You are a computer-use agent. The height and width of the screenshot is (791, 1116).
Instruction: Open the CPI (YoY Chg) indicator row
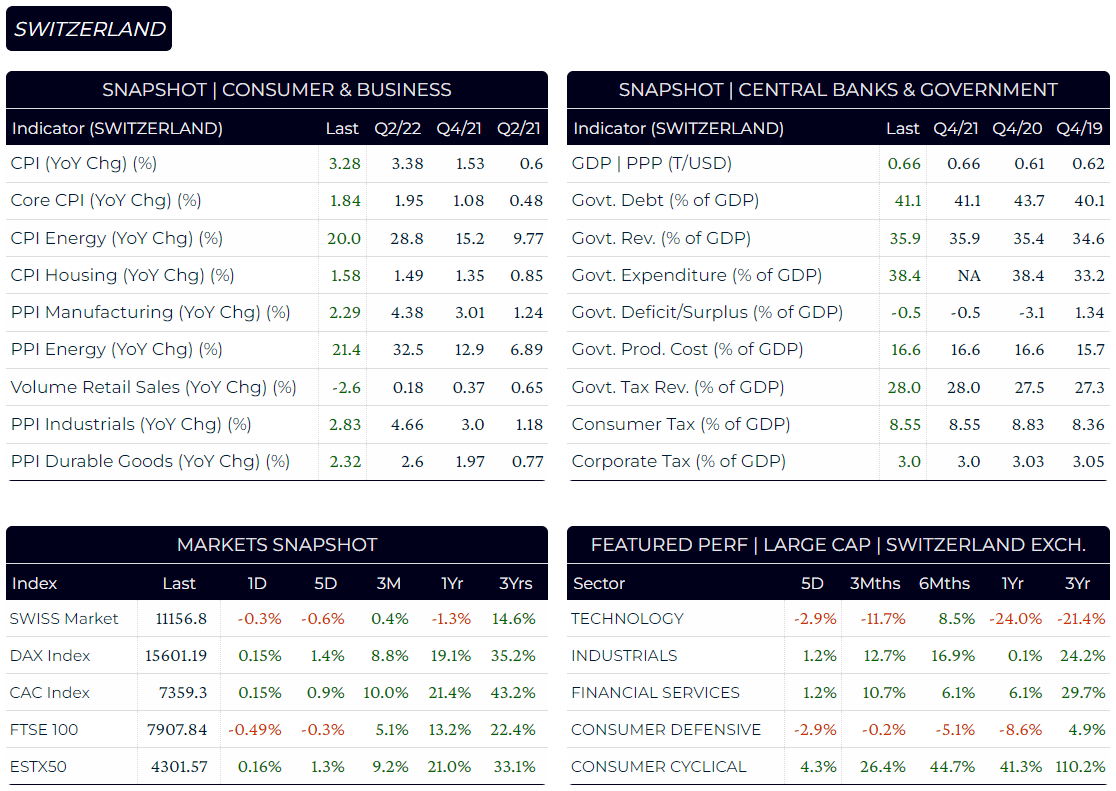(277, 164)
